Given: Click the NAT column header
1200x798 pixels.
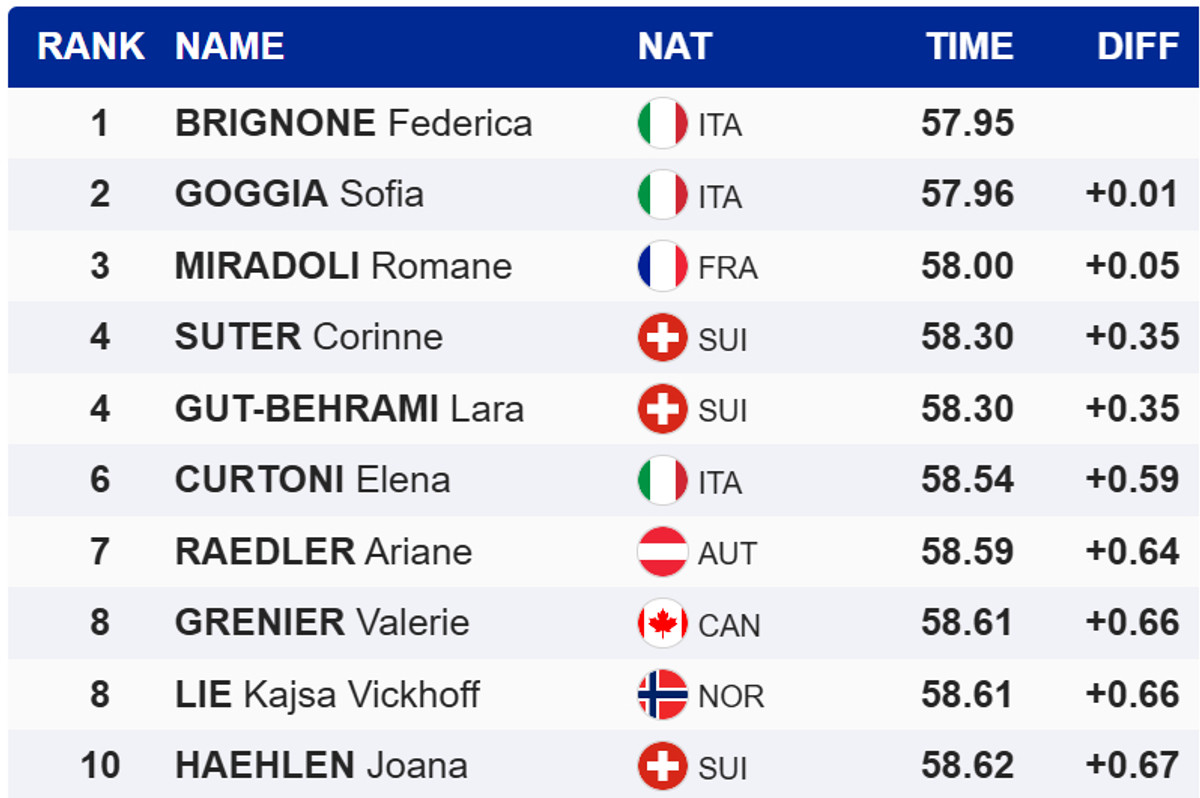Looking at the screenshot, I should [675, 47].
